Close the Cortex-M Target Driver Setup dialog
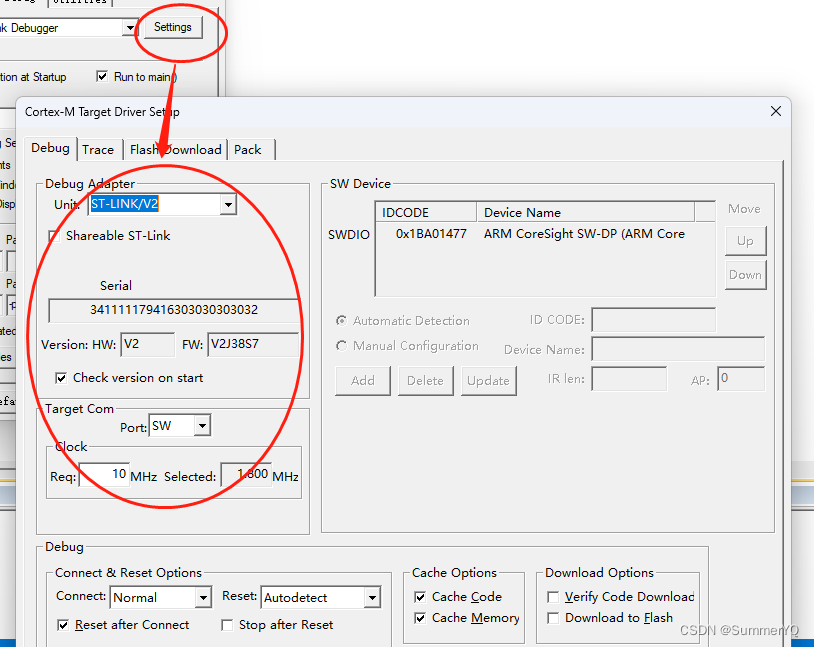The width and height of the screenshot is (814, 647). pyautogui.click(x=776, y=111)
